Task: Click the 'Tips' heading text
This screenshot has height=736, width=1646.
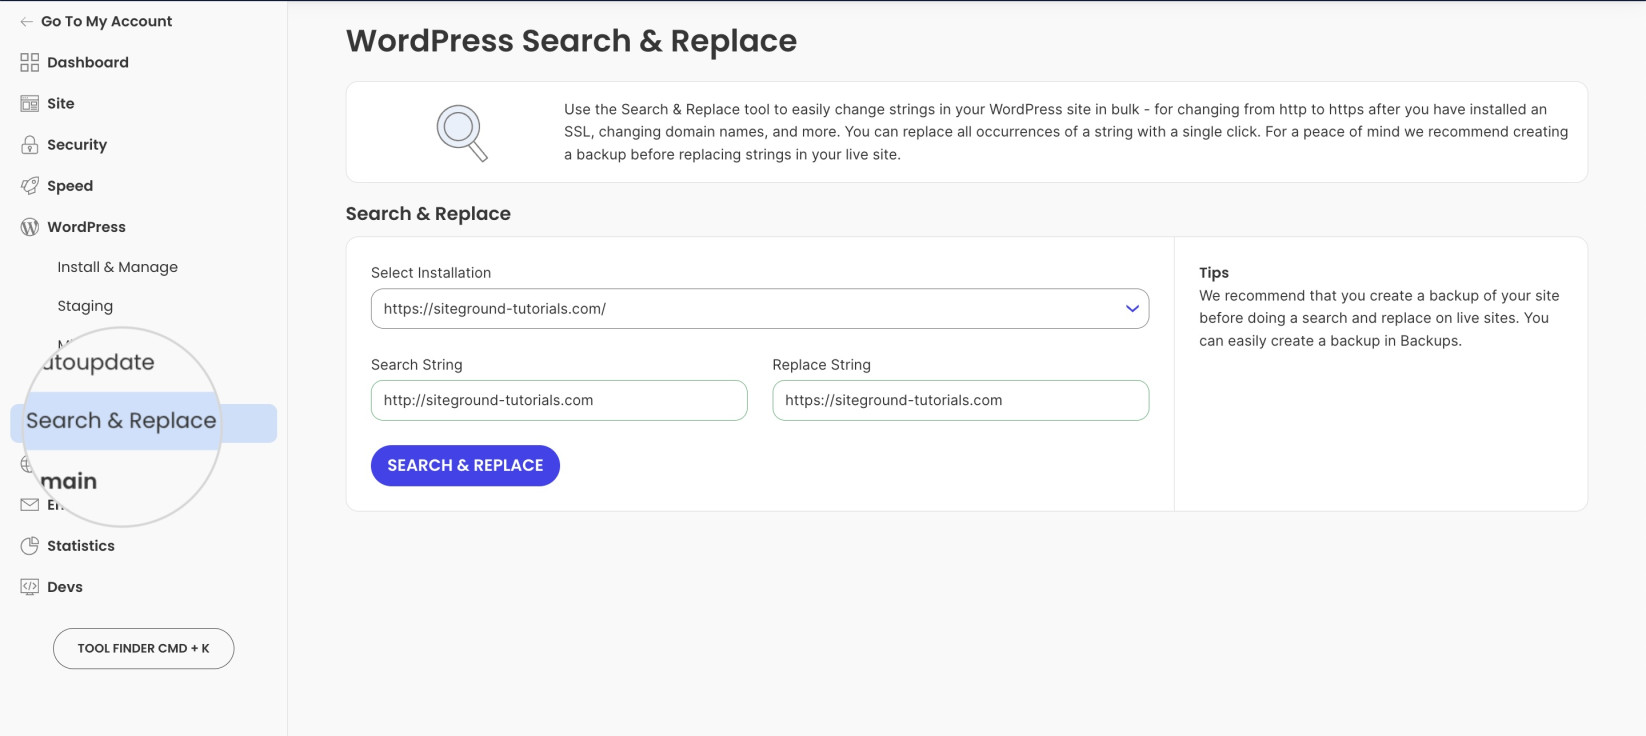Action: point(1214,272)
